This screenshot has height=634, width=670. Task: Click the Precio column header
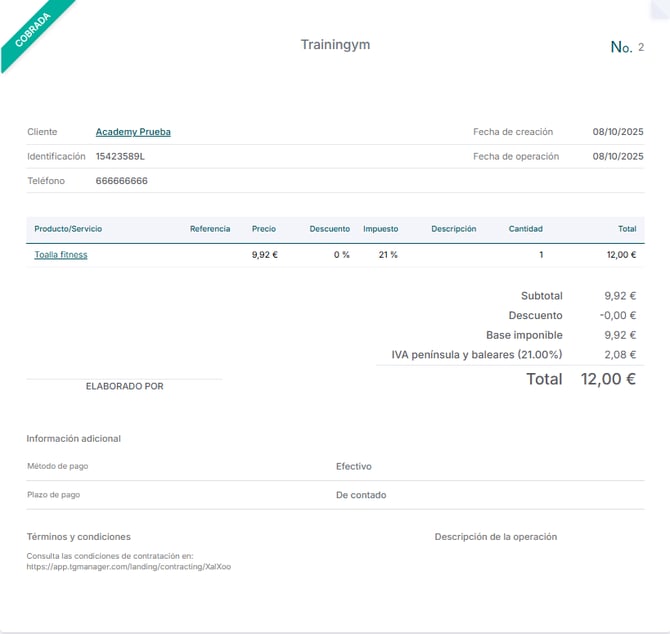[264, 229]
